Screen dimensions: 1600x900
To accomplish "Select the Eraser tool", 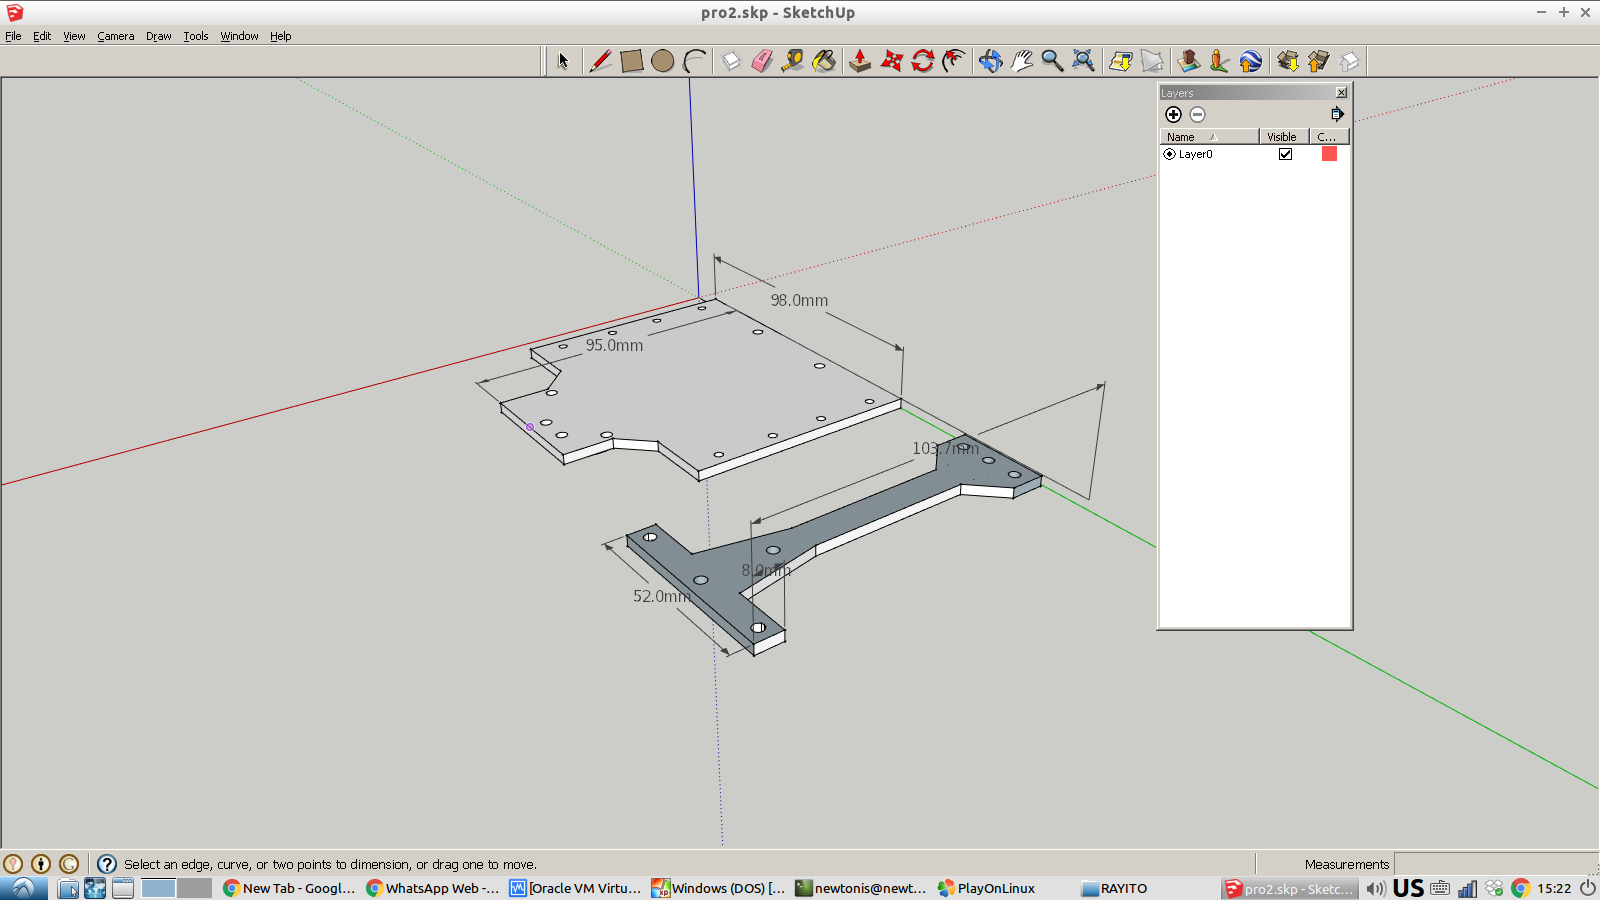I will click(762, 61).
